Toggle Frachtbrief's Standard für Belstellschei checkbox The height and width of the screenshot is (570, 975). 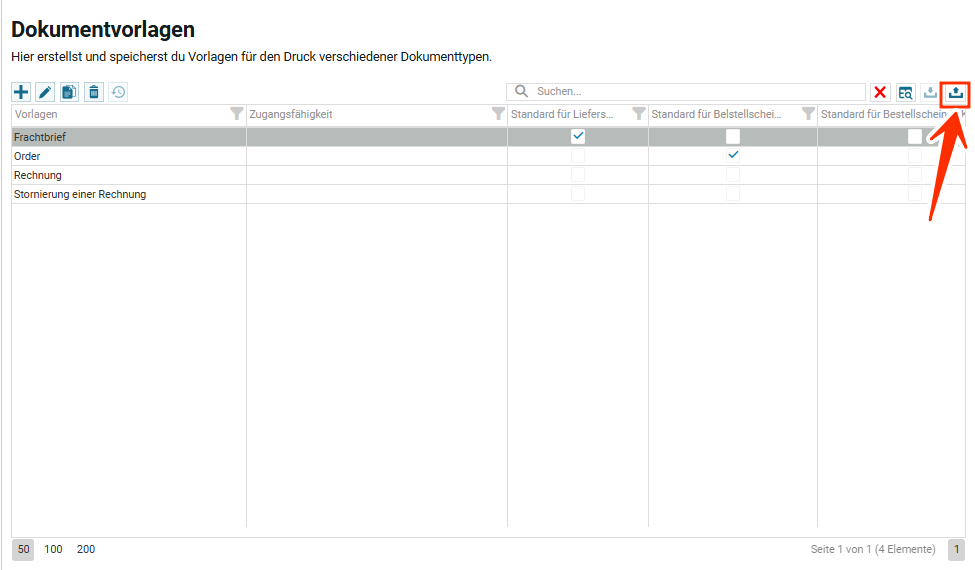(x=733, y=137)
